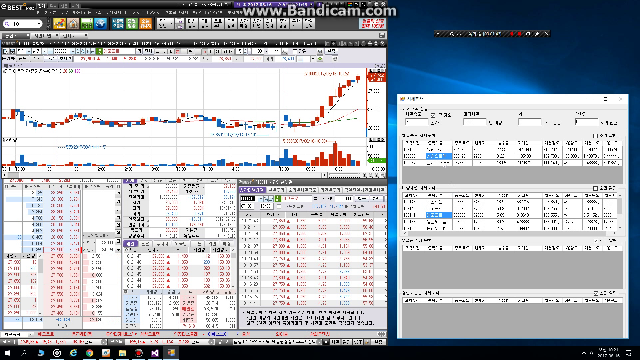Open Internet Explorer from the taskbar

coord(73,353)
